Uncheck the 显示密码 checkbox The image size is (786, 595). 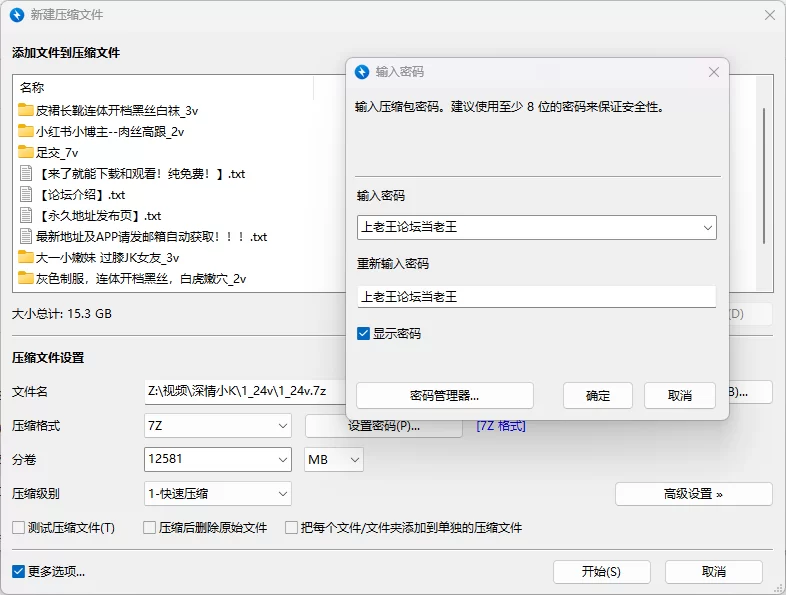click(x=364, y=333)
